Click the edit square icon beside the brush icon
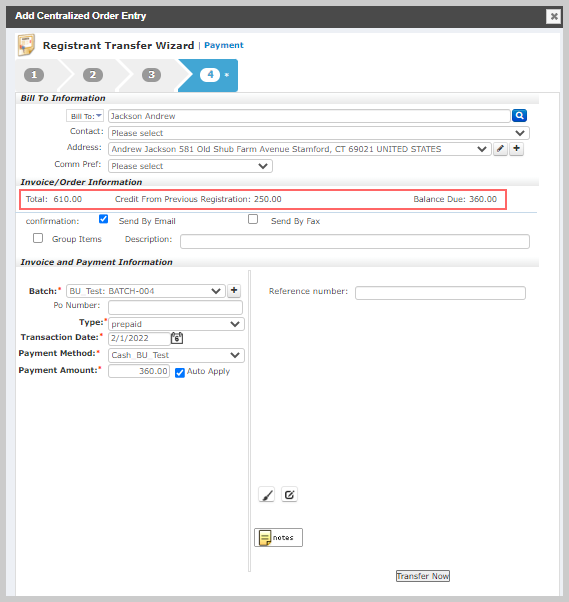The width and height of the screenshot is (569, 602). pos(289,494)
